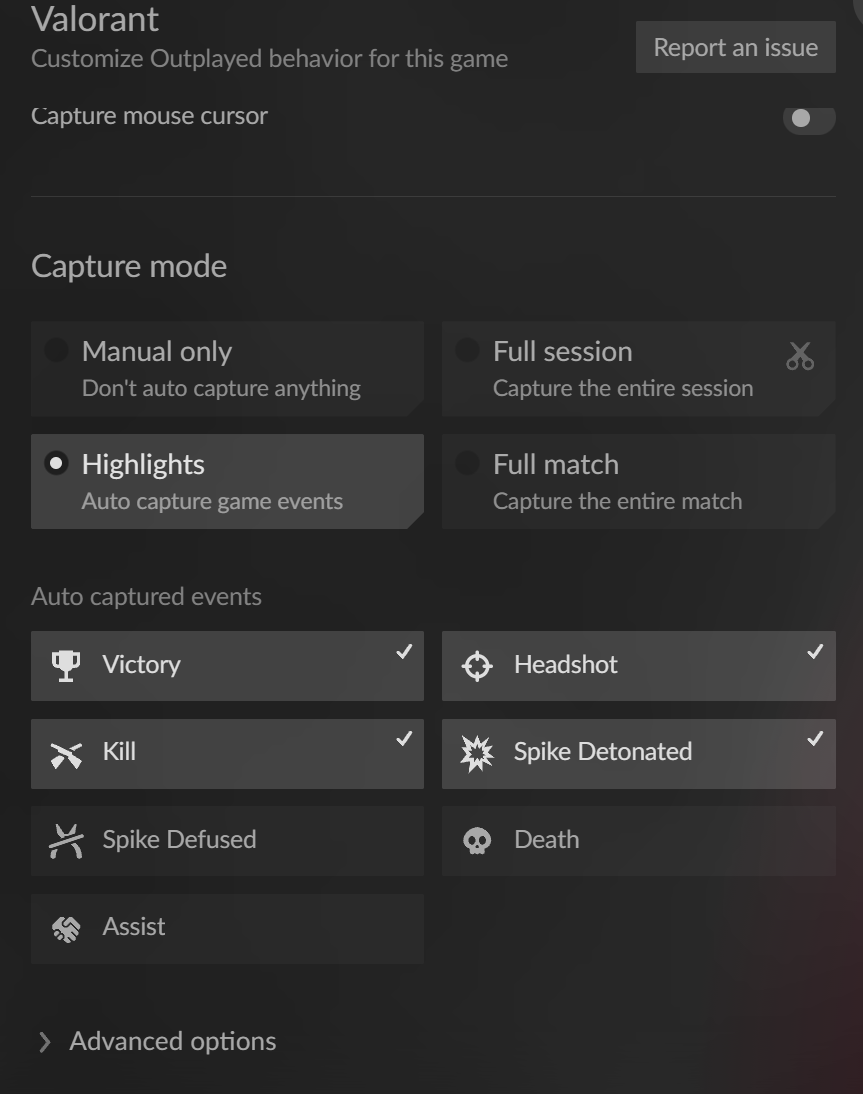Click the skull Death icon

pyautogui.click(x=477, y=841)
